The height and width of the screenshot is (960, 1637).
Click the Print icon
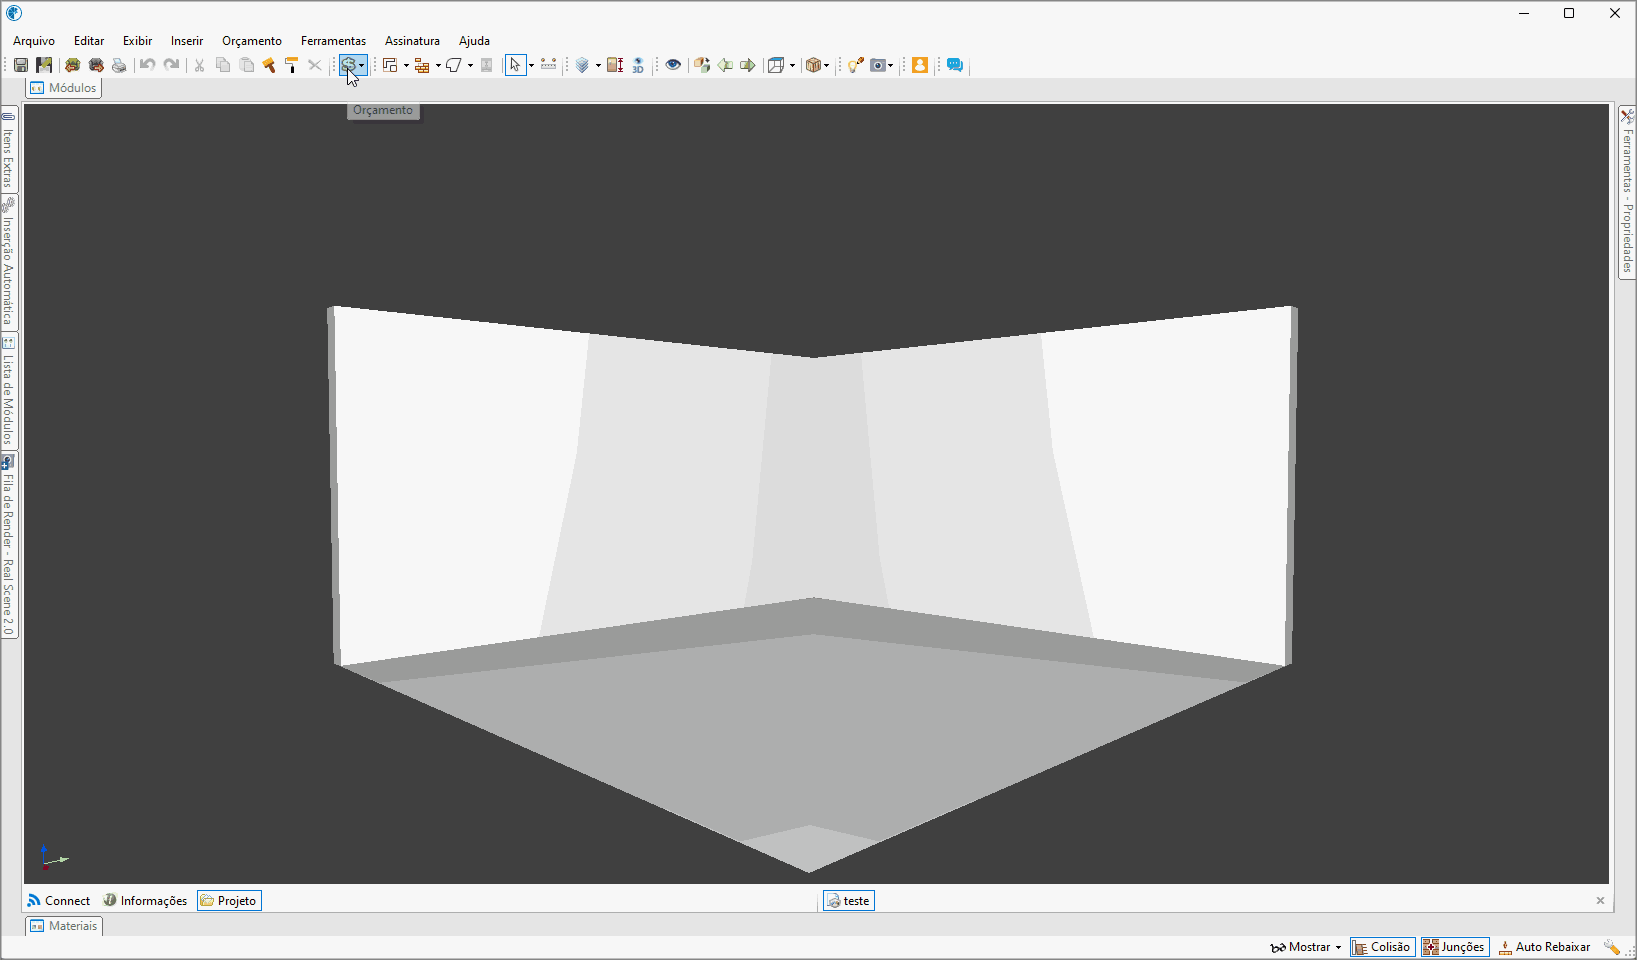click(x=119, y=65)
